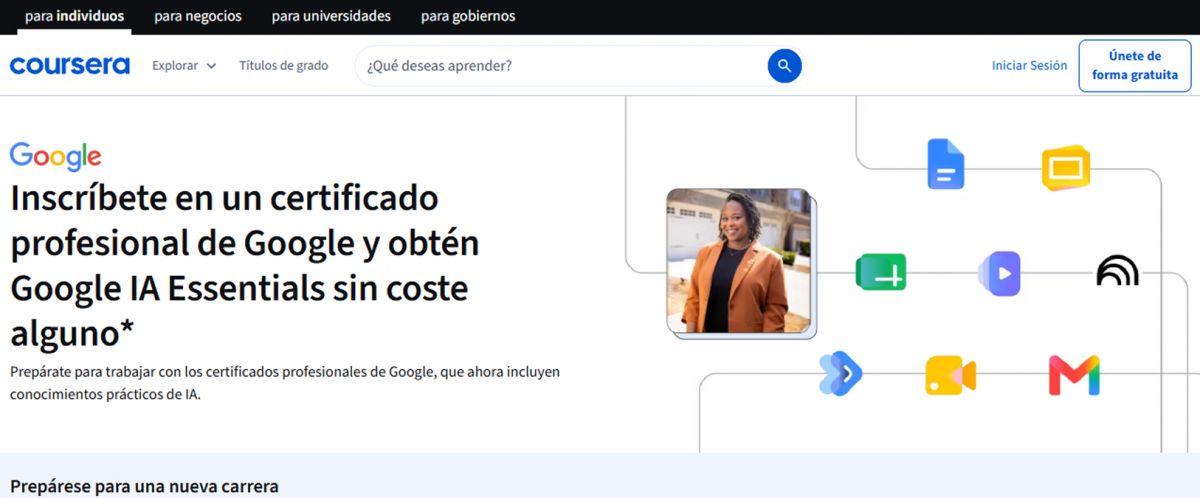Click the blue search magnifier button
1200x498 pixels.
(x=784, y=66)
